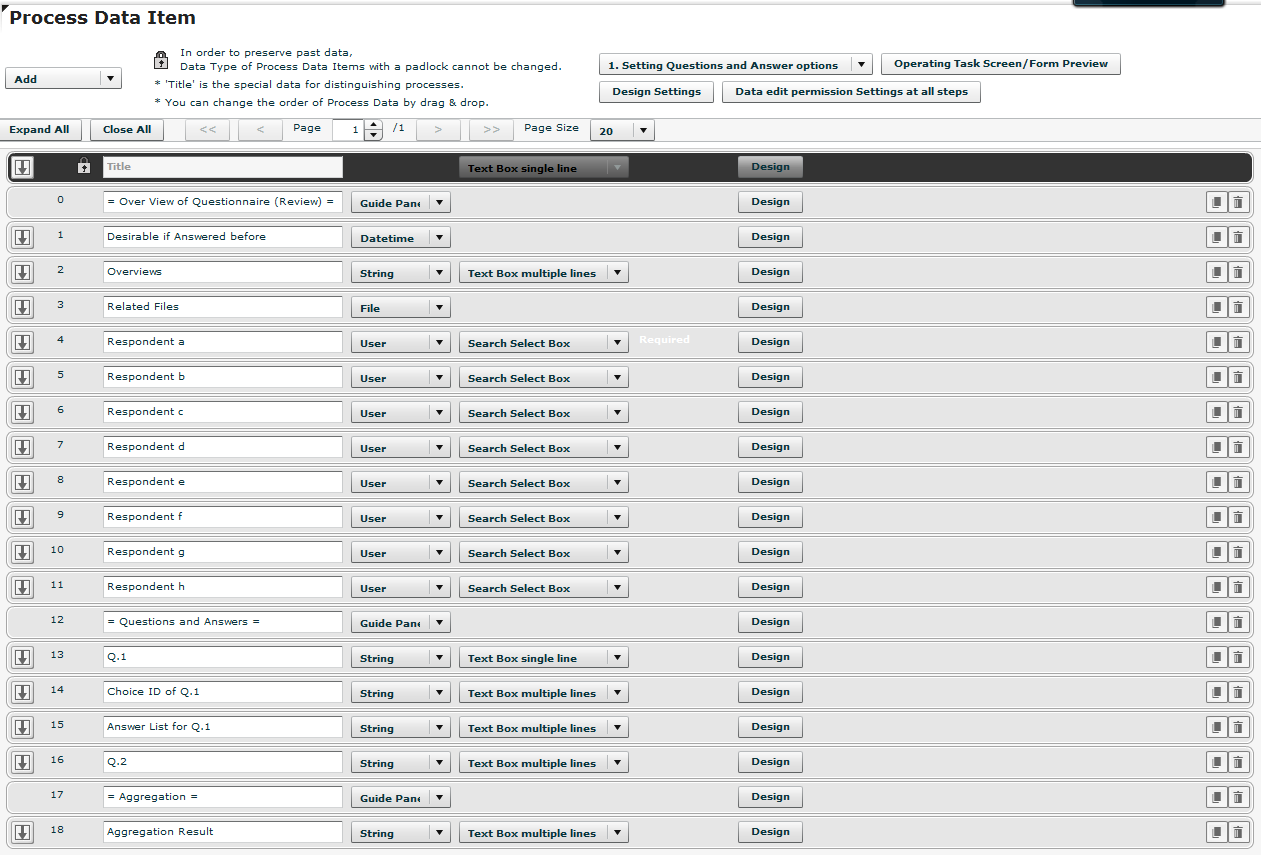1261x855 pixels.
Task: Open the Page Size dropdown showing 20
Action: click(622, 130)
